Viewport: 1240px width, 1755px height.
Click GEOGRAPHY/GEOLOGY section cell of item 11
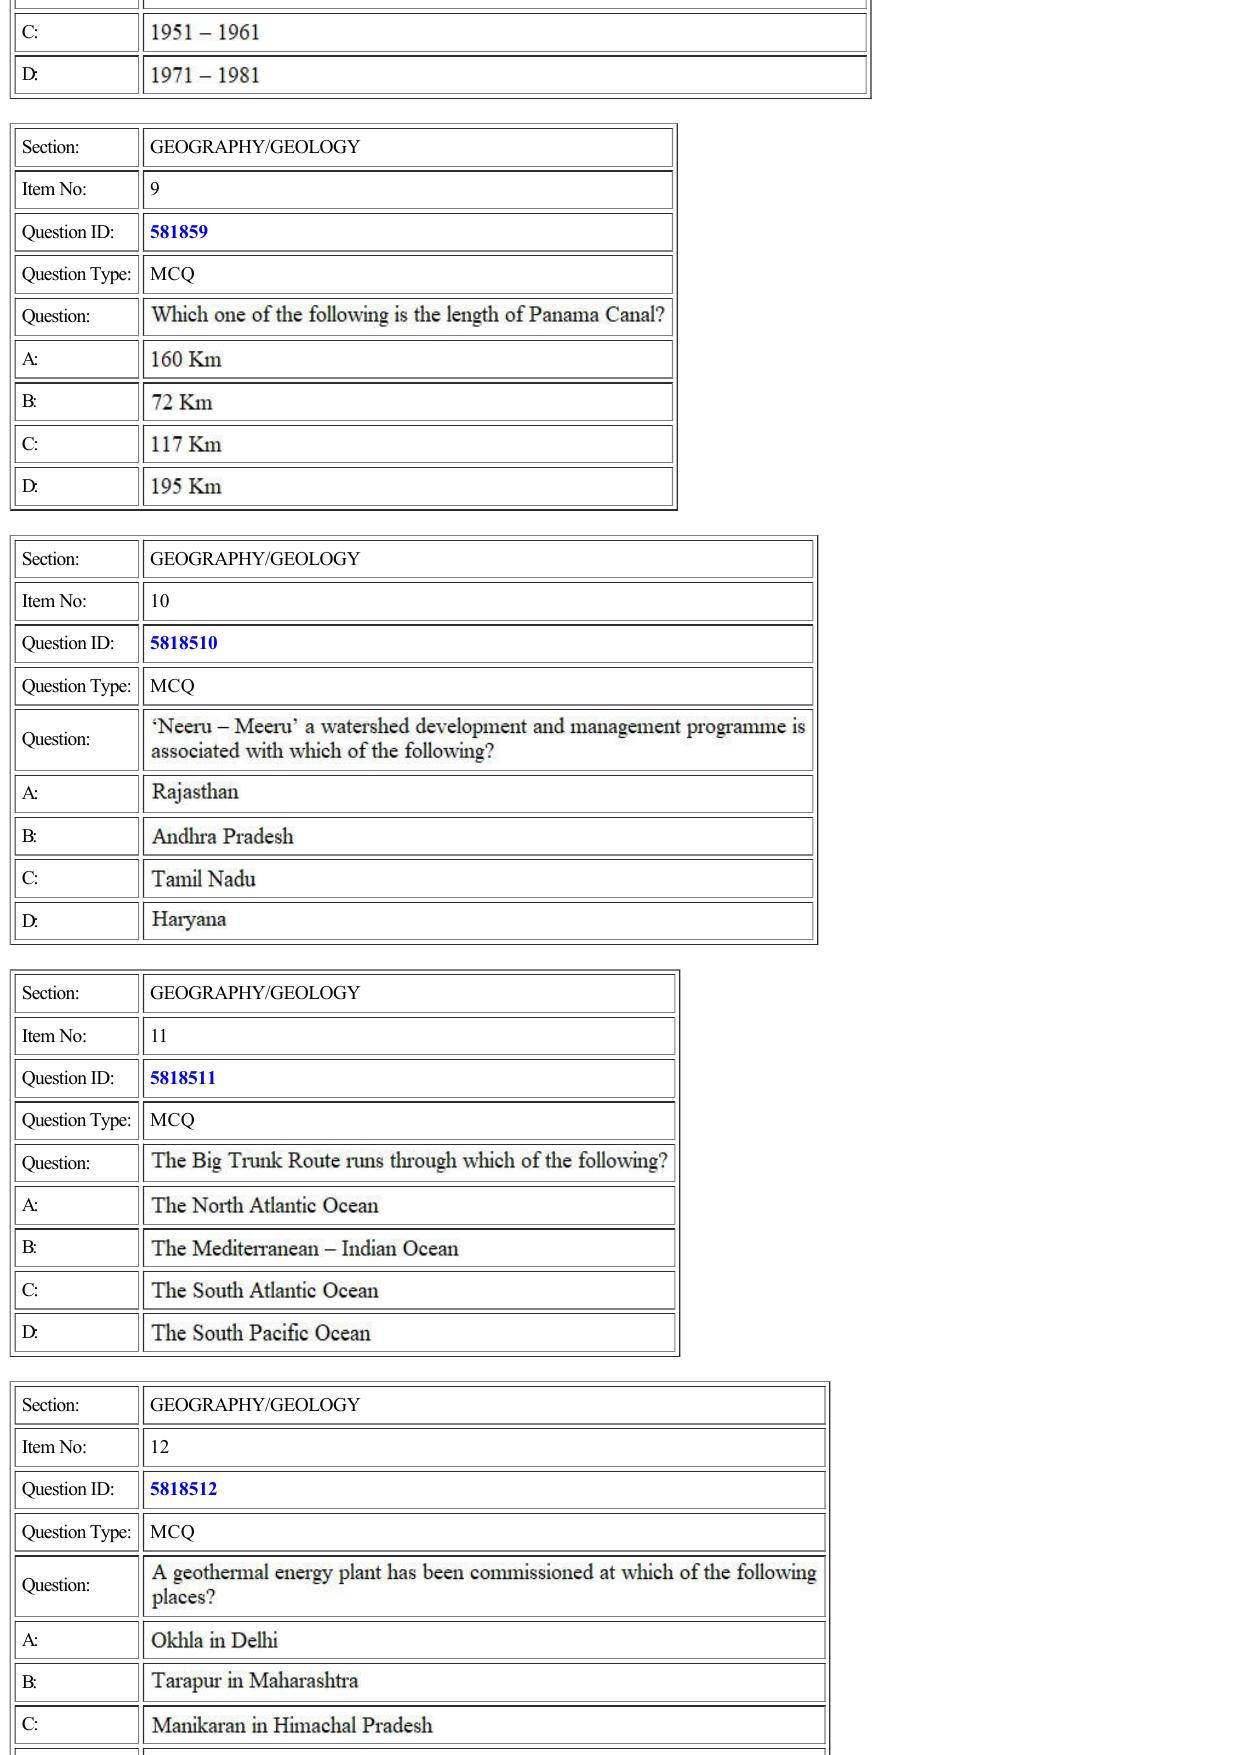(x=409, y=993)
